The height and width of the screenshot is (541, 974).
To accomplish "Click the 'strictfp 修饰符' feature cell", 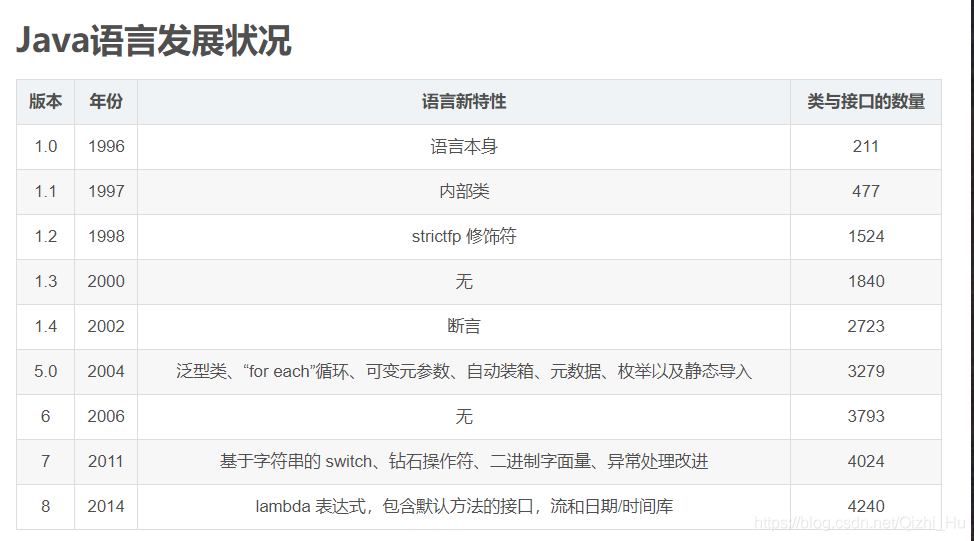I will point(464,237).
